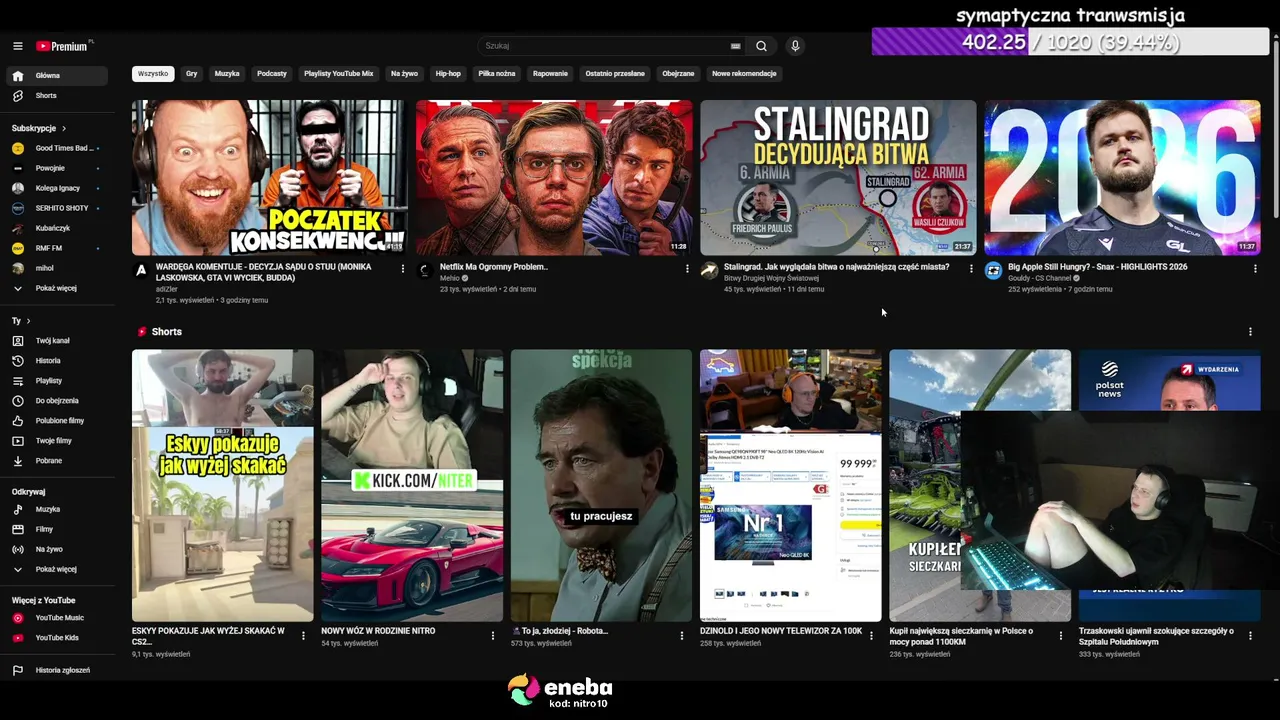The image size is (1280, 720).
Task: Select the Podcasty filter chip
Action: 272,74
